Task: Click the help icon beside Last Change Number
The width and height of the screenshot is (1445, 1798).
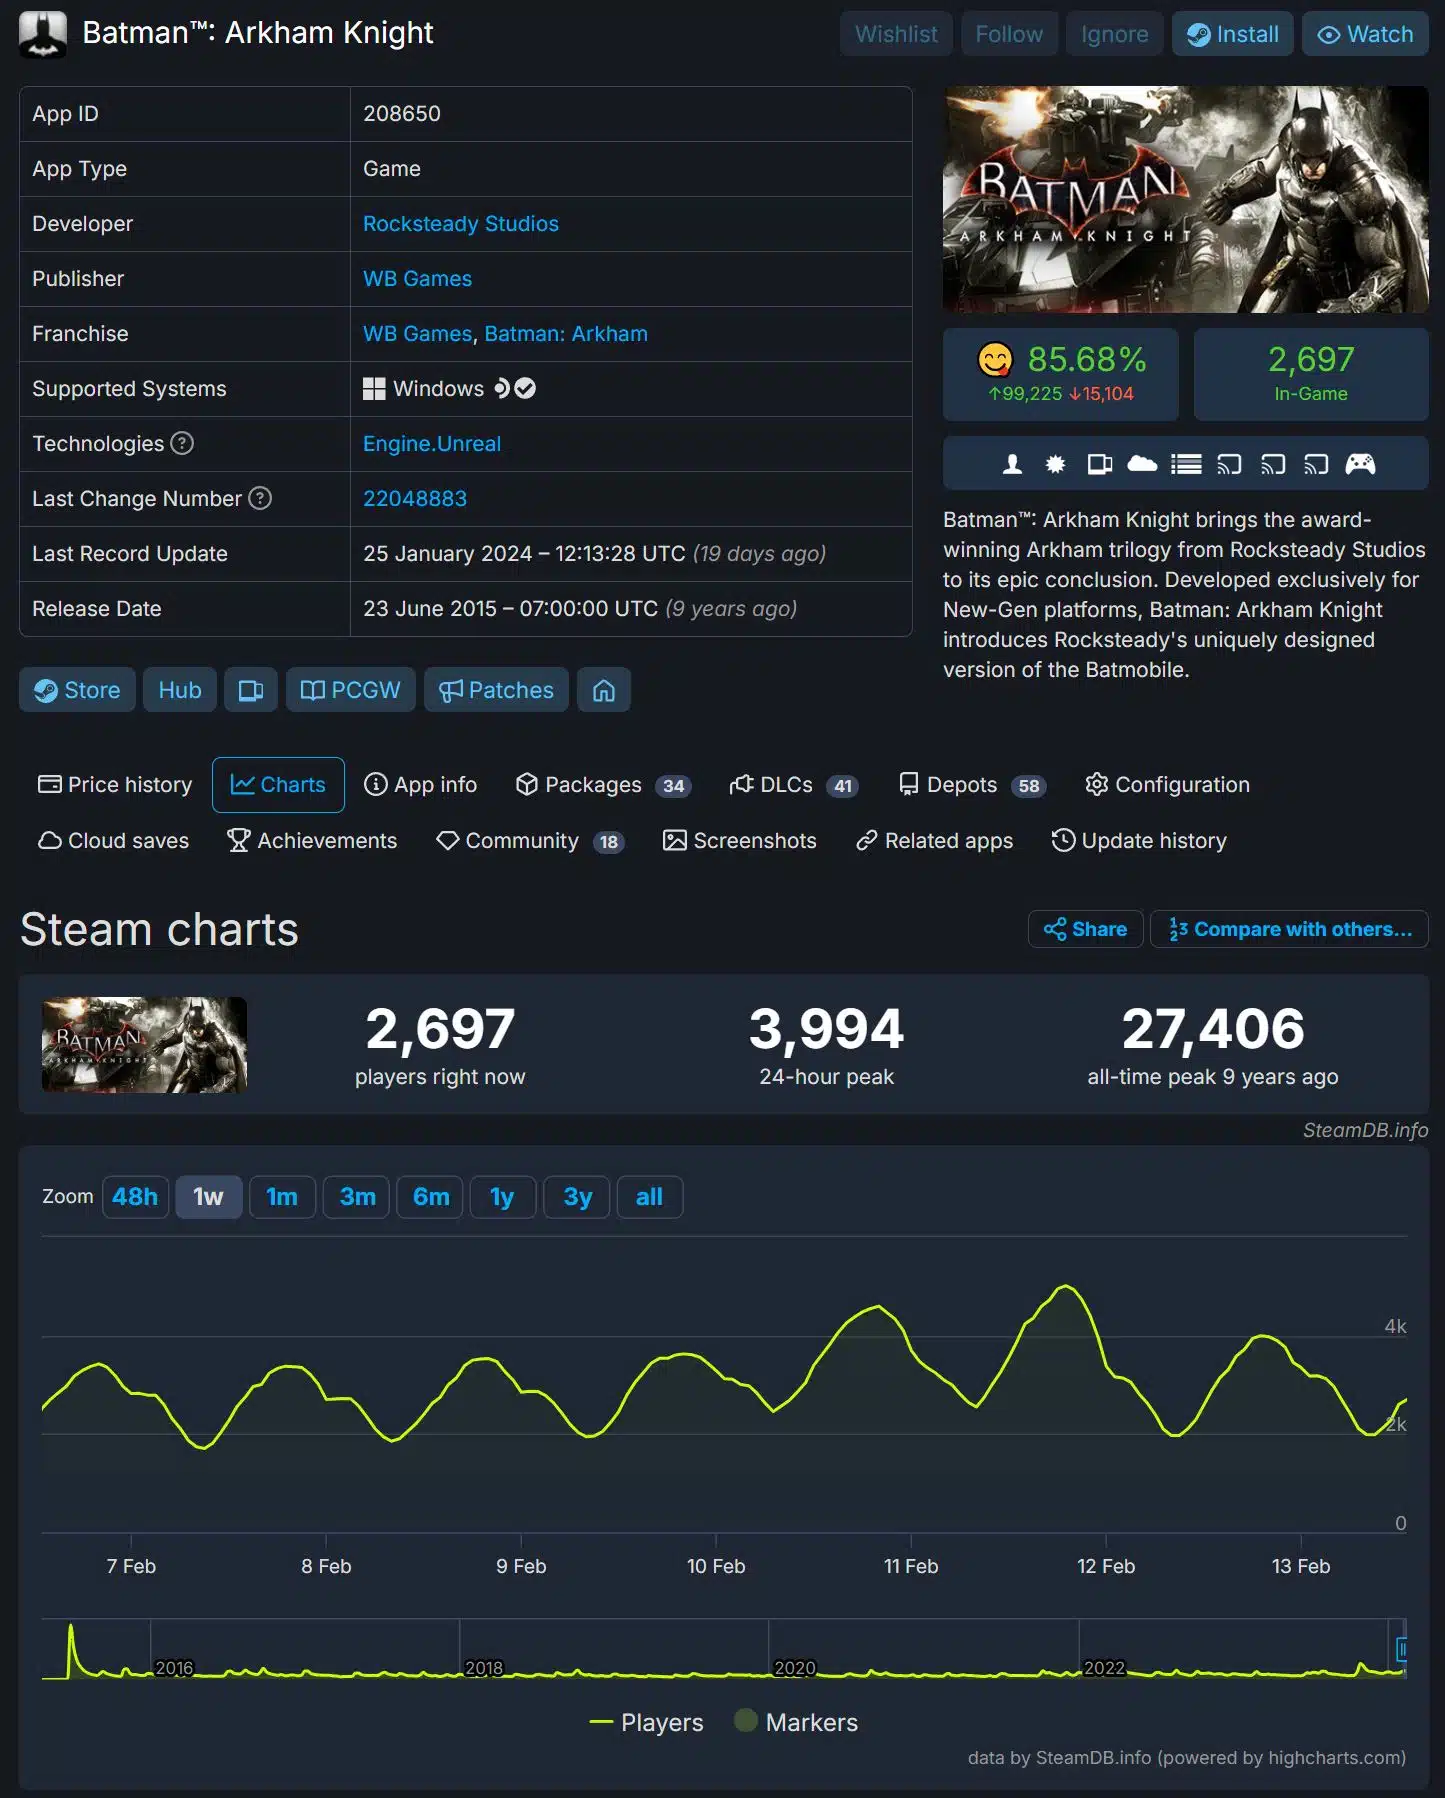Action: pyautogui.click(x=260, y=498)
